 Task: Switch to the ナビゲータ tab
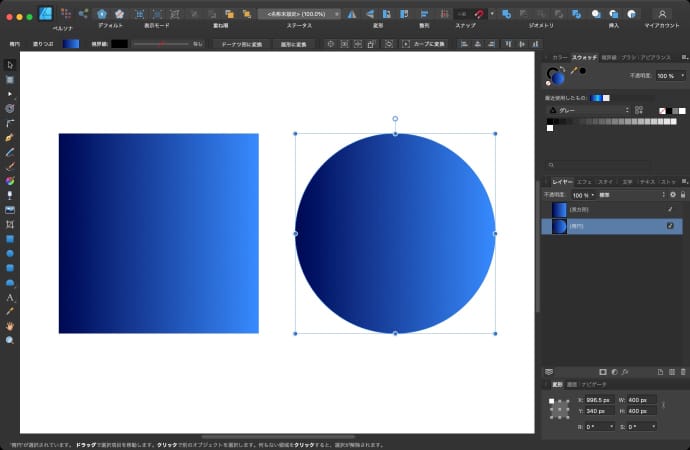[x=593, y=384]
